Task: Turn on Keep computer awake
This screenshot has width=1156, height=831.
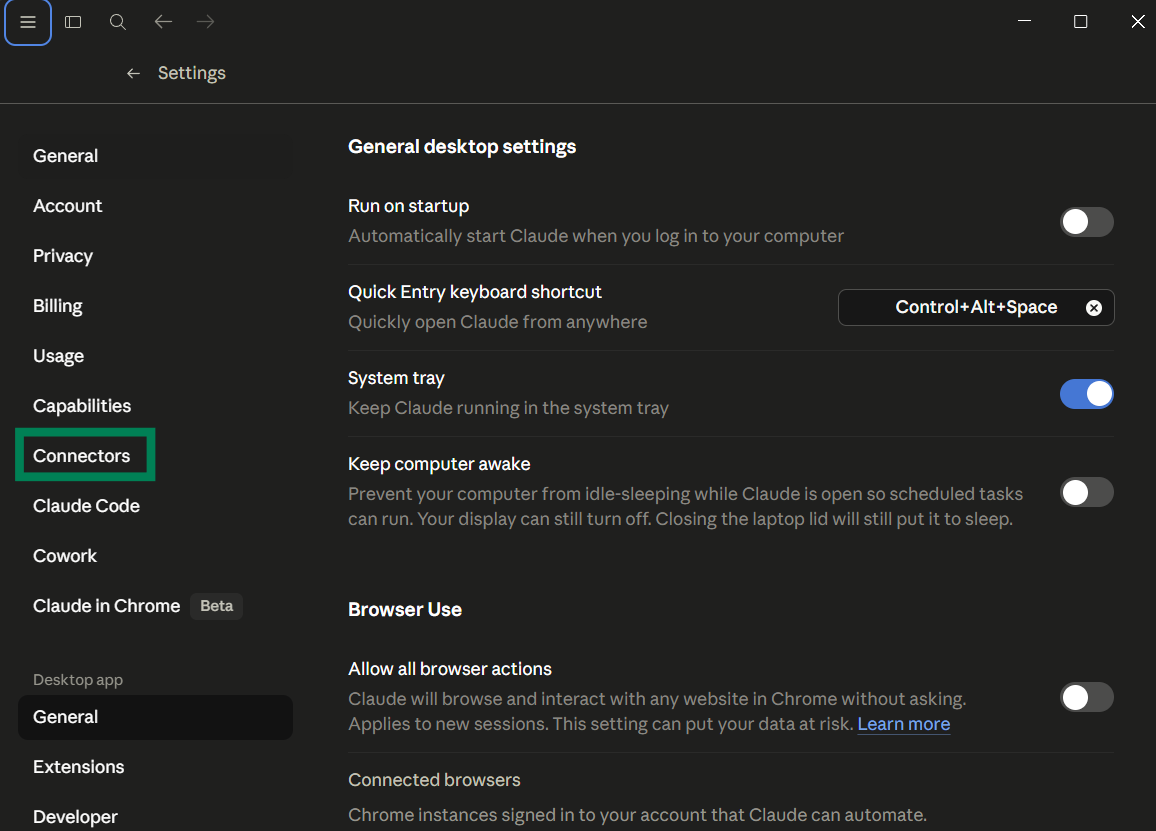Action: [1087, 492]
